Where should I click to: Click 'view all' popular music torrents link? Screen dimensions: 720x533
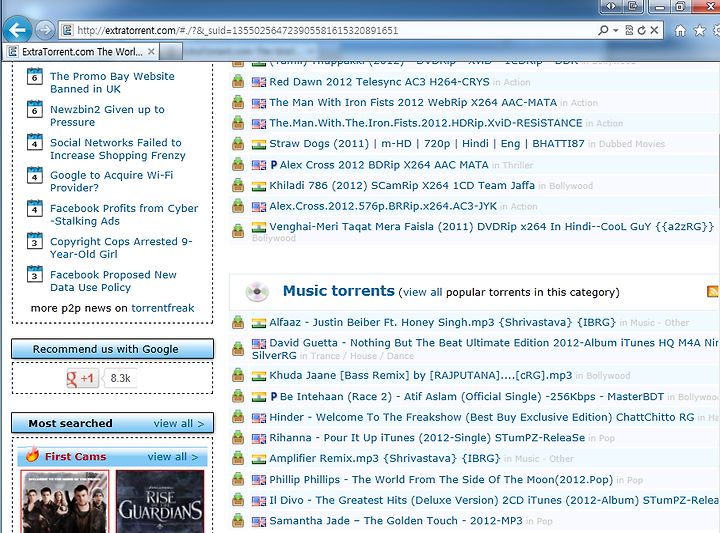tap(422, 292)
